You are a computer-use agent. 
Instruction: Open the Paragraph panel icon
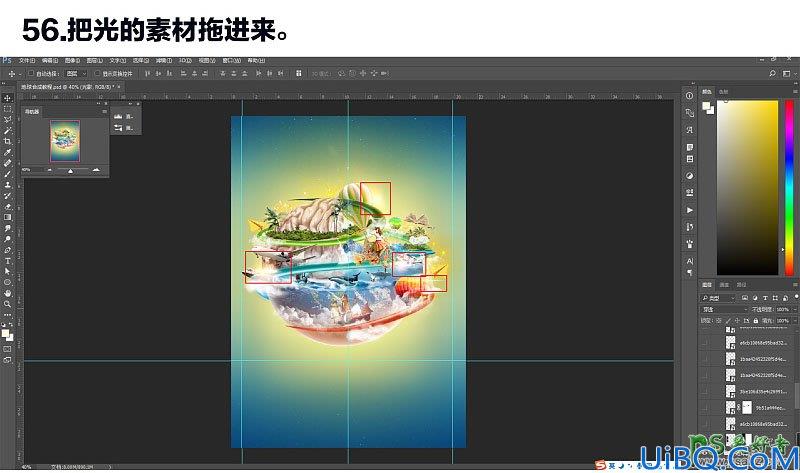point(689,272)
